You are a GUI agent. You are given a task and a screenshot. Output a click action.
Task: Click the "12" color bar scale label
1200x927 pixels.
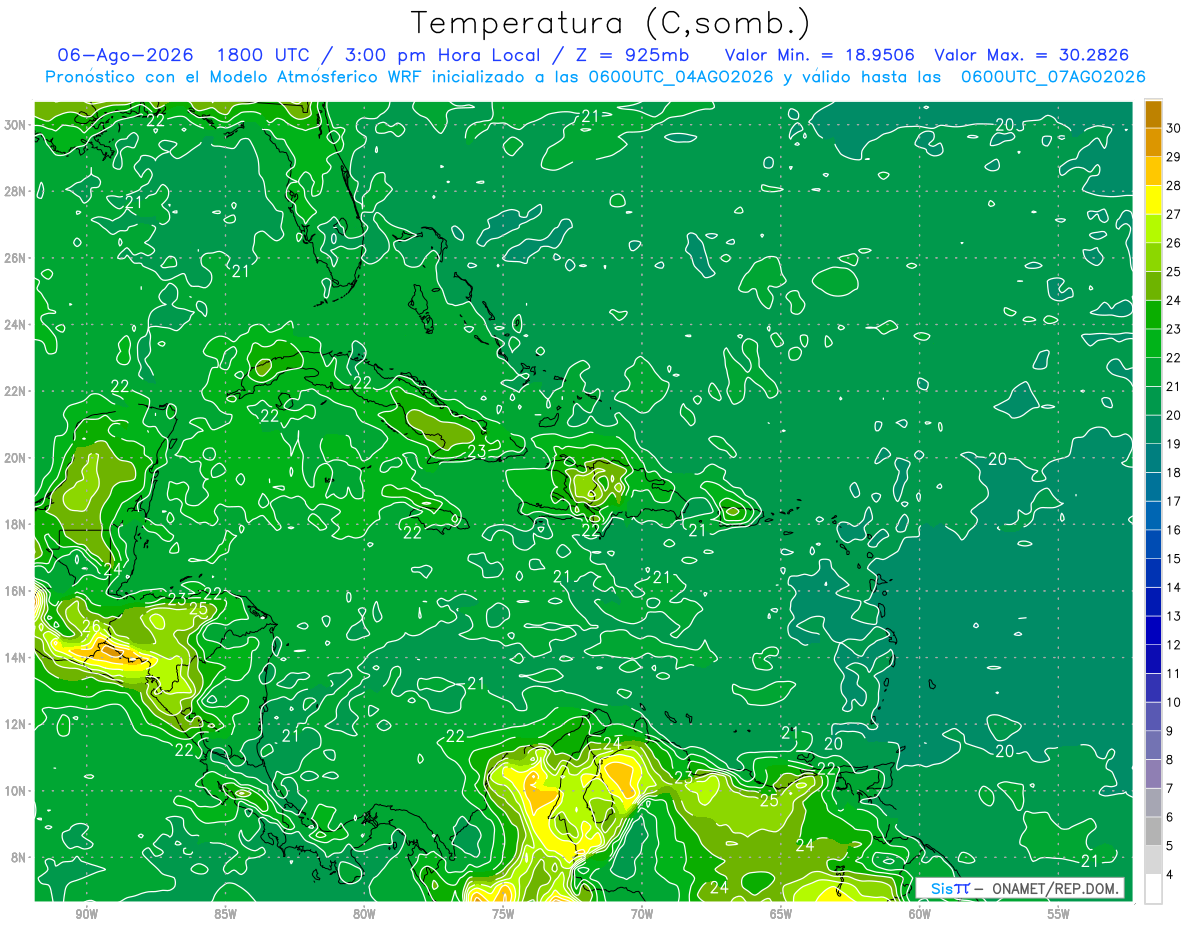[1173, 645]
